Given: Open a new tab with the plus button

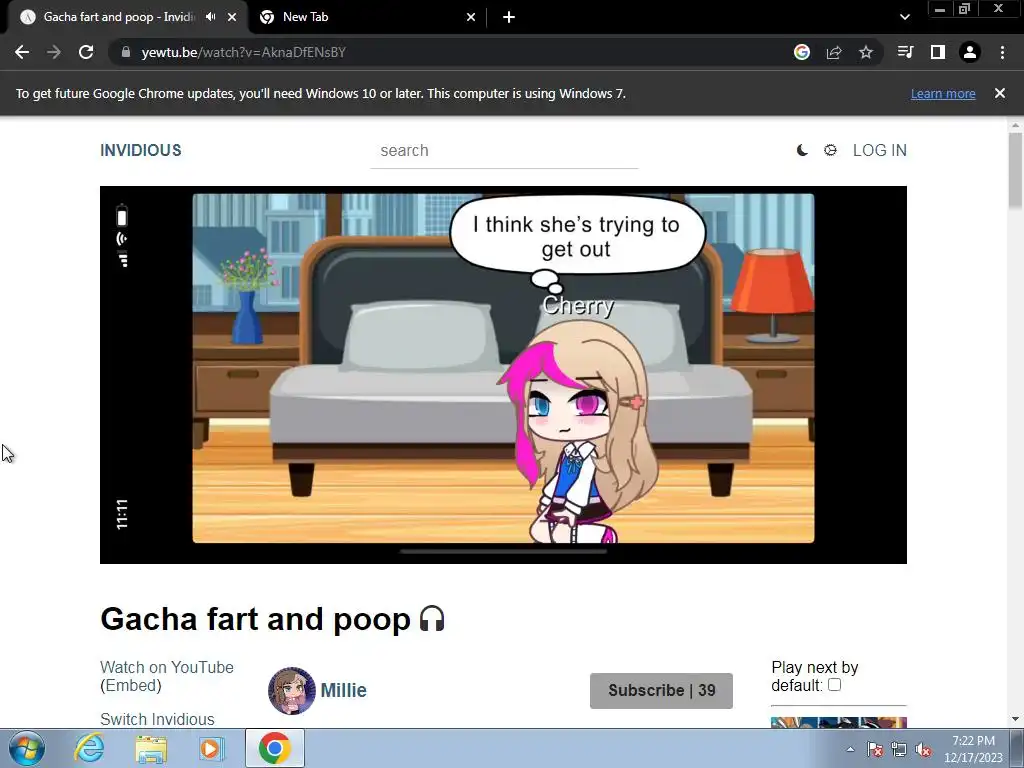Looking at the screenshot, I should pyautogui.click(x=509, y=17).
